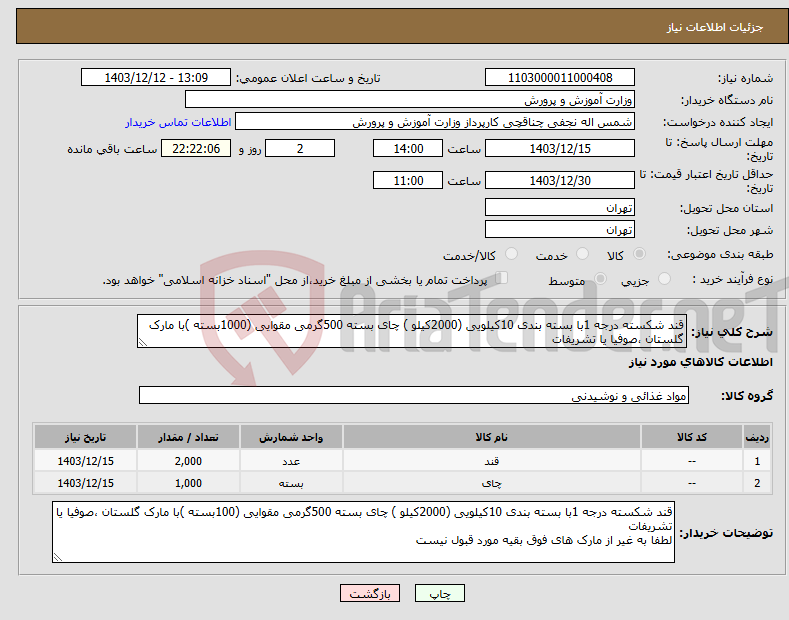This screenshot has width=789, height=620.
Task: Click the date cell in the قند row
Action: click(85, 461)
